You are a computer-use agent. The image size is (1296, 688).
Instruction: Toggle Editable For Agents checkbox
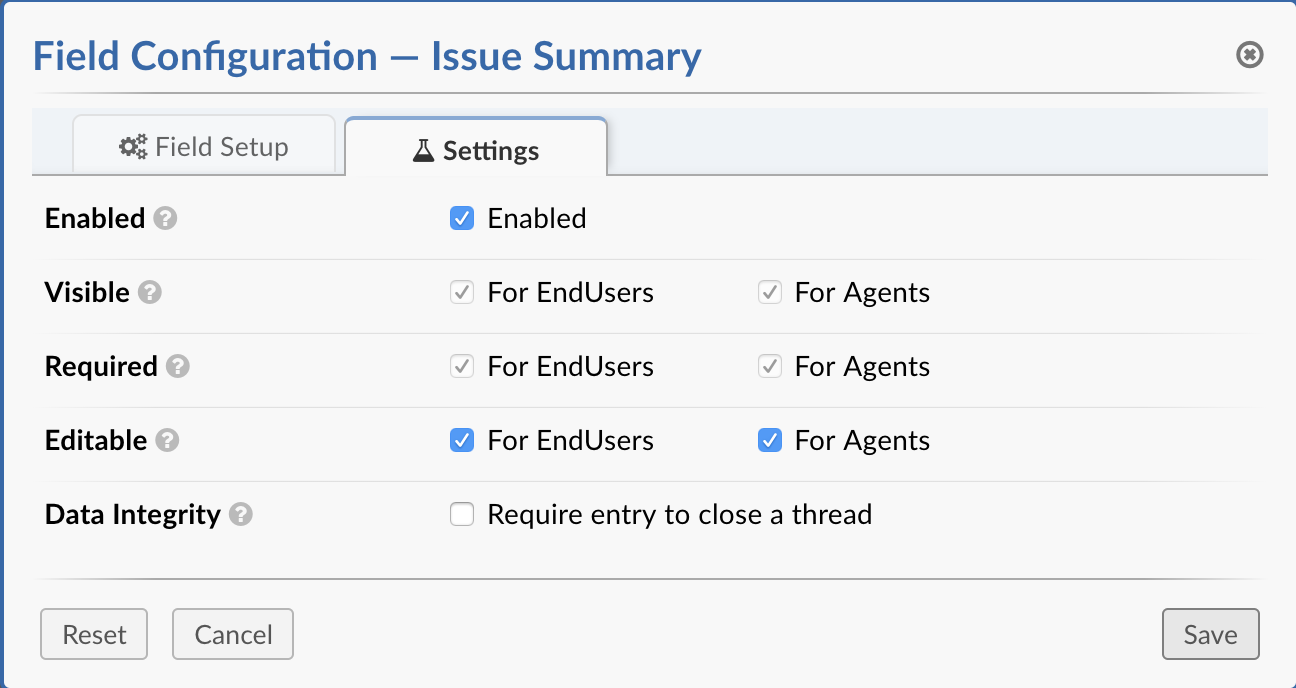[770, 441]
